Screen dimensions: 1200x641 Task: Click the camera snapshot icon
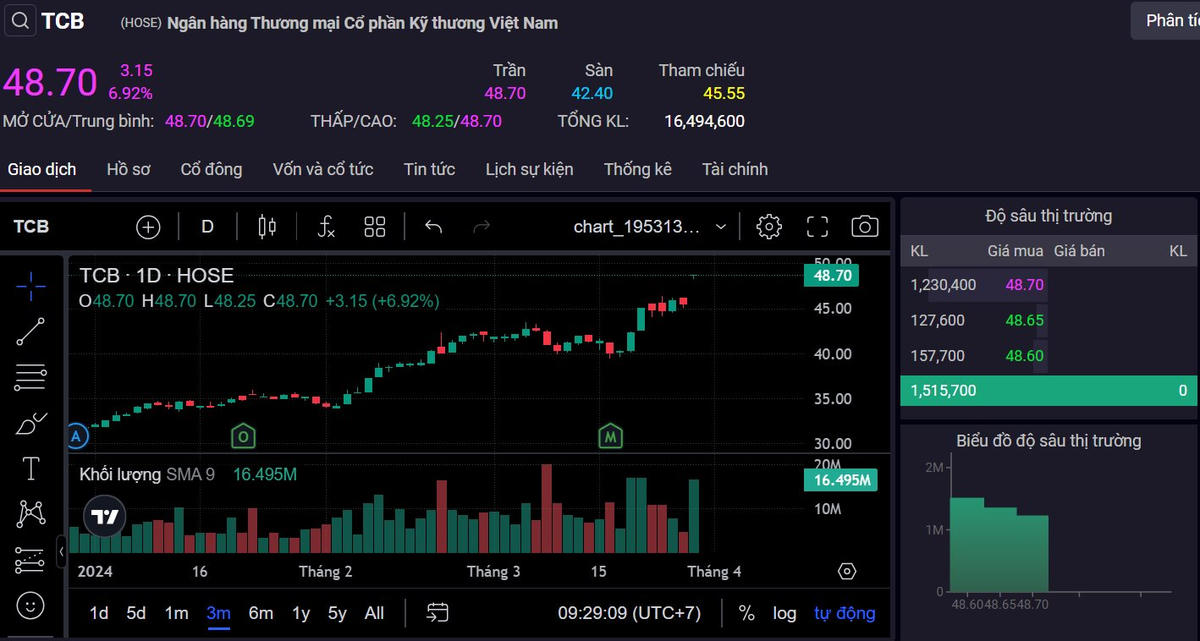coord(864,227)
